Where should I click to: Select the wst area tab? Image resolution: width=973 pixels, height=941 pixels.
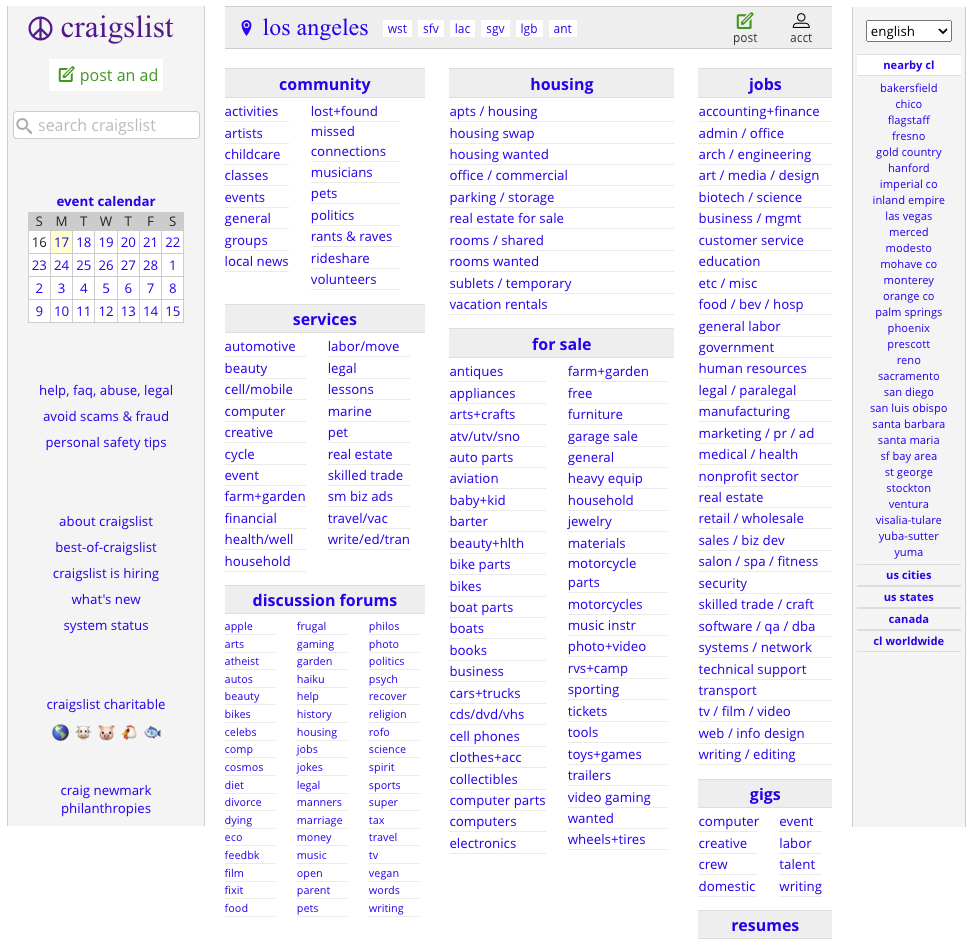[x=397, y=29]
